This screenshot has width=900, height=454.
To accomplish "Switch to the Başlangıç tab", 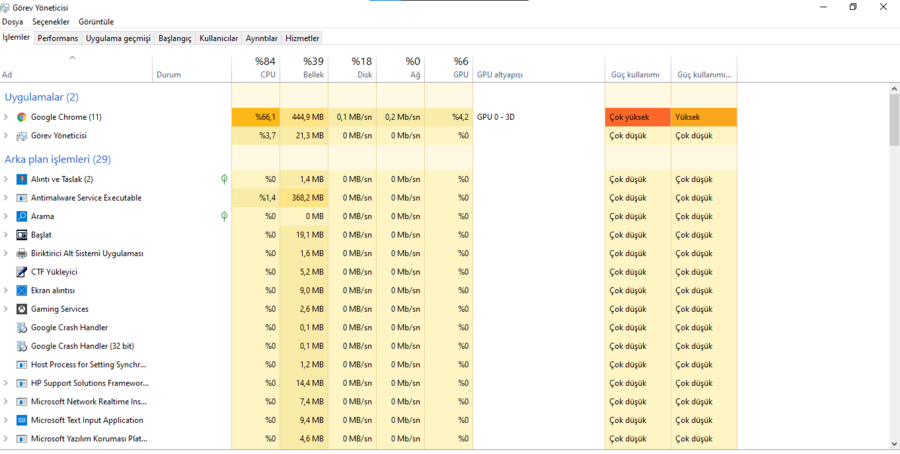I will 175,38.
